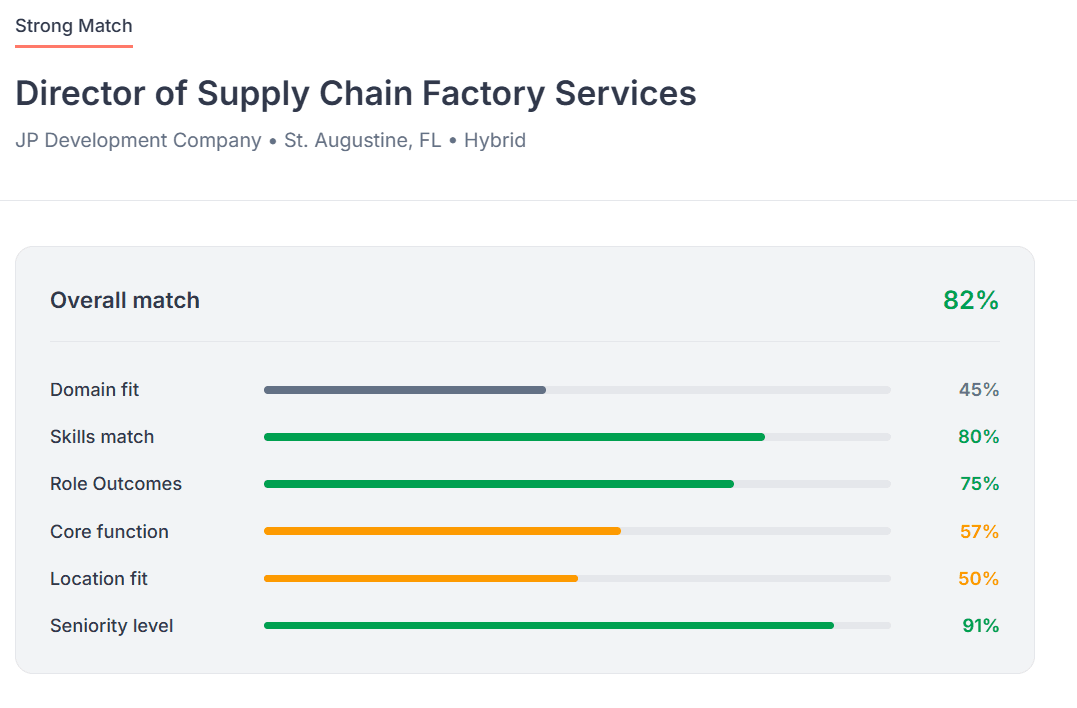The height and width of the screenshot is (708, 1077).
Task: Select the Skills match label
Action: click(102, 437)
